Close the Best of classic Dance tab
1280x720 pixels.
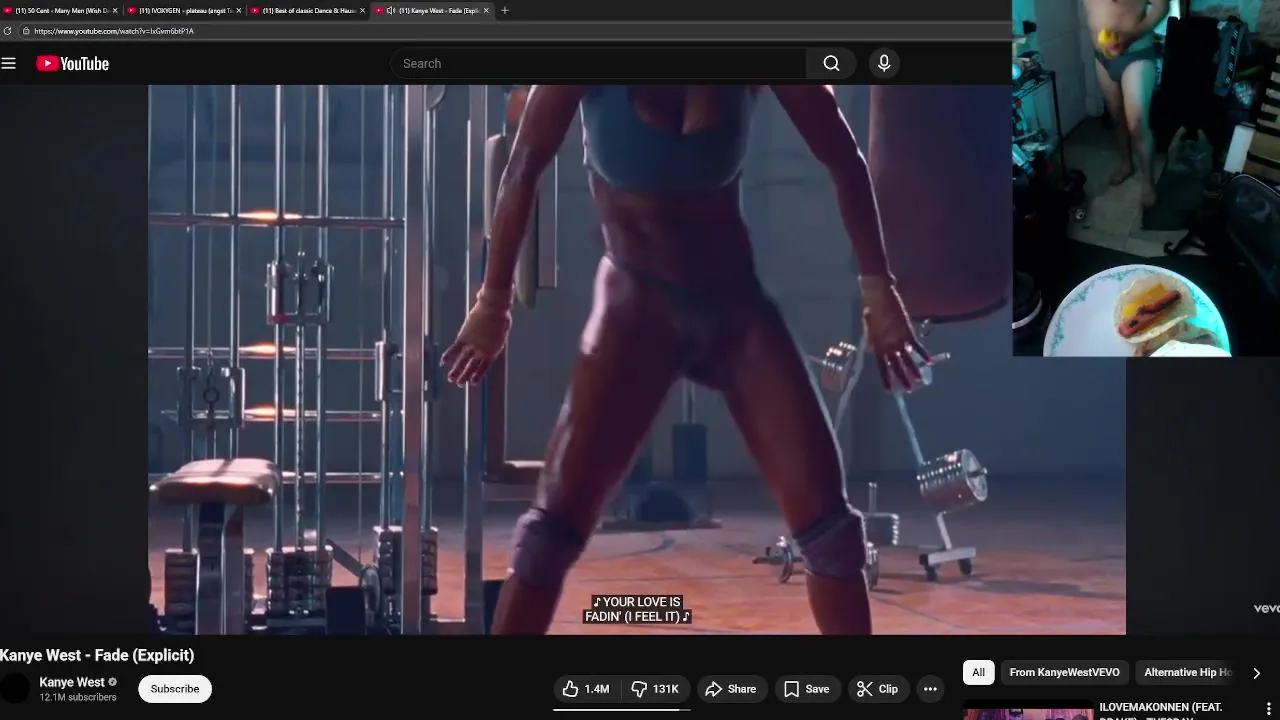pos(362,10)
